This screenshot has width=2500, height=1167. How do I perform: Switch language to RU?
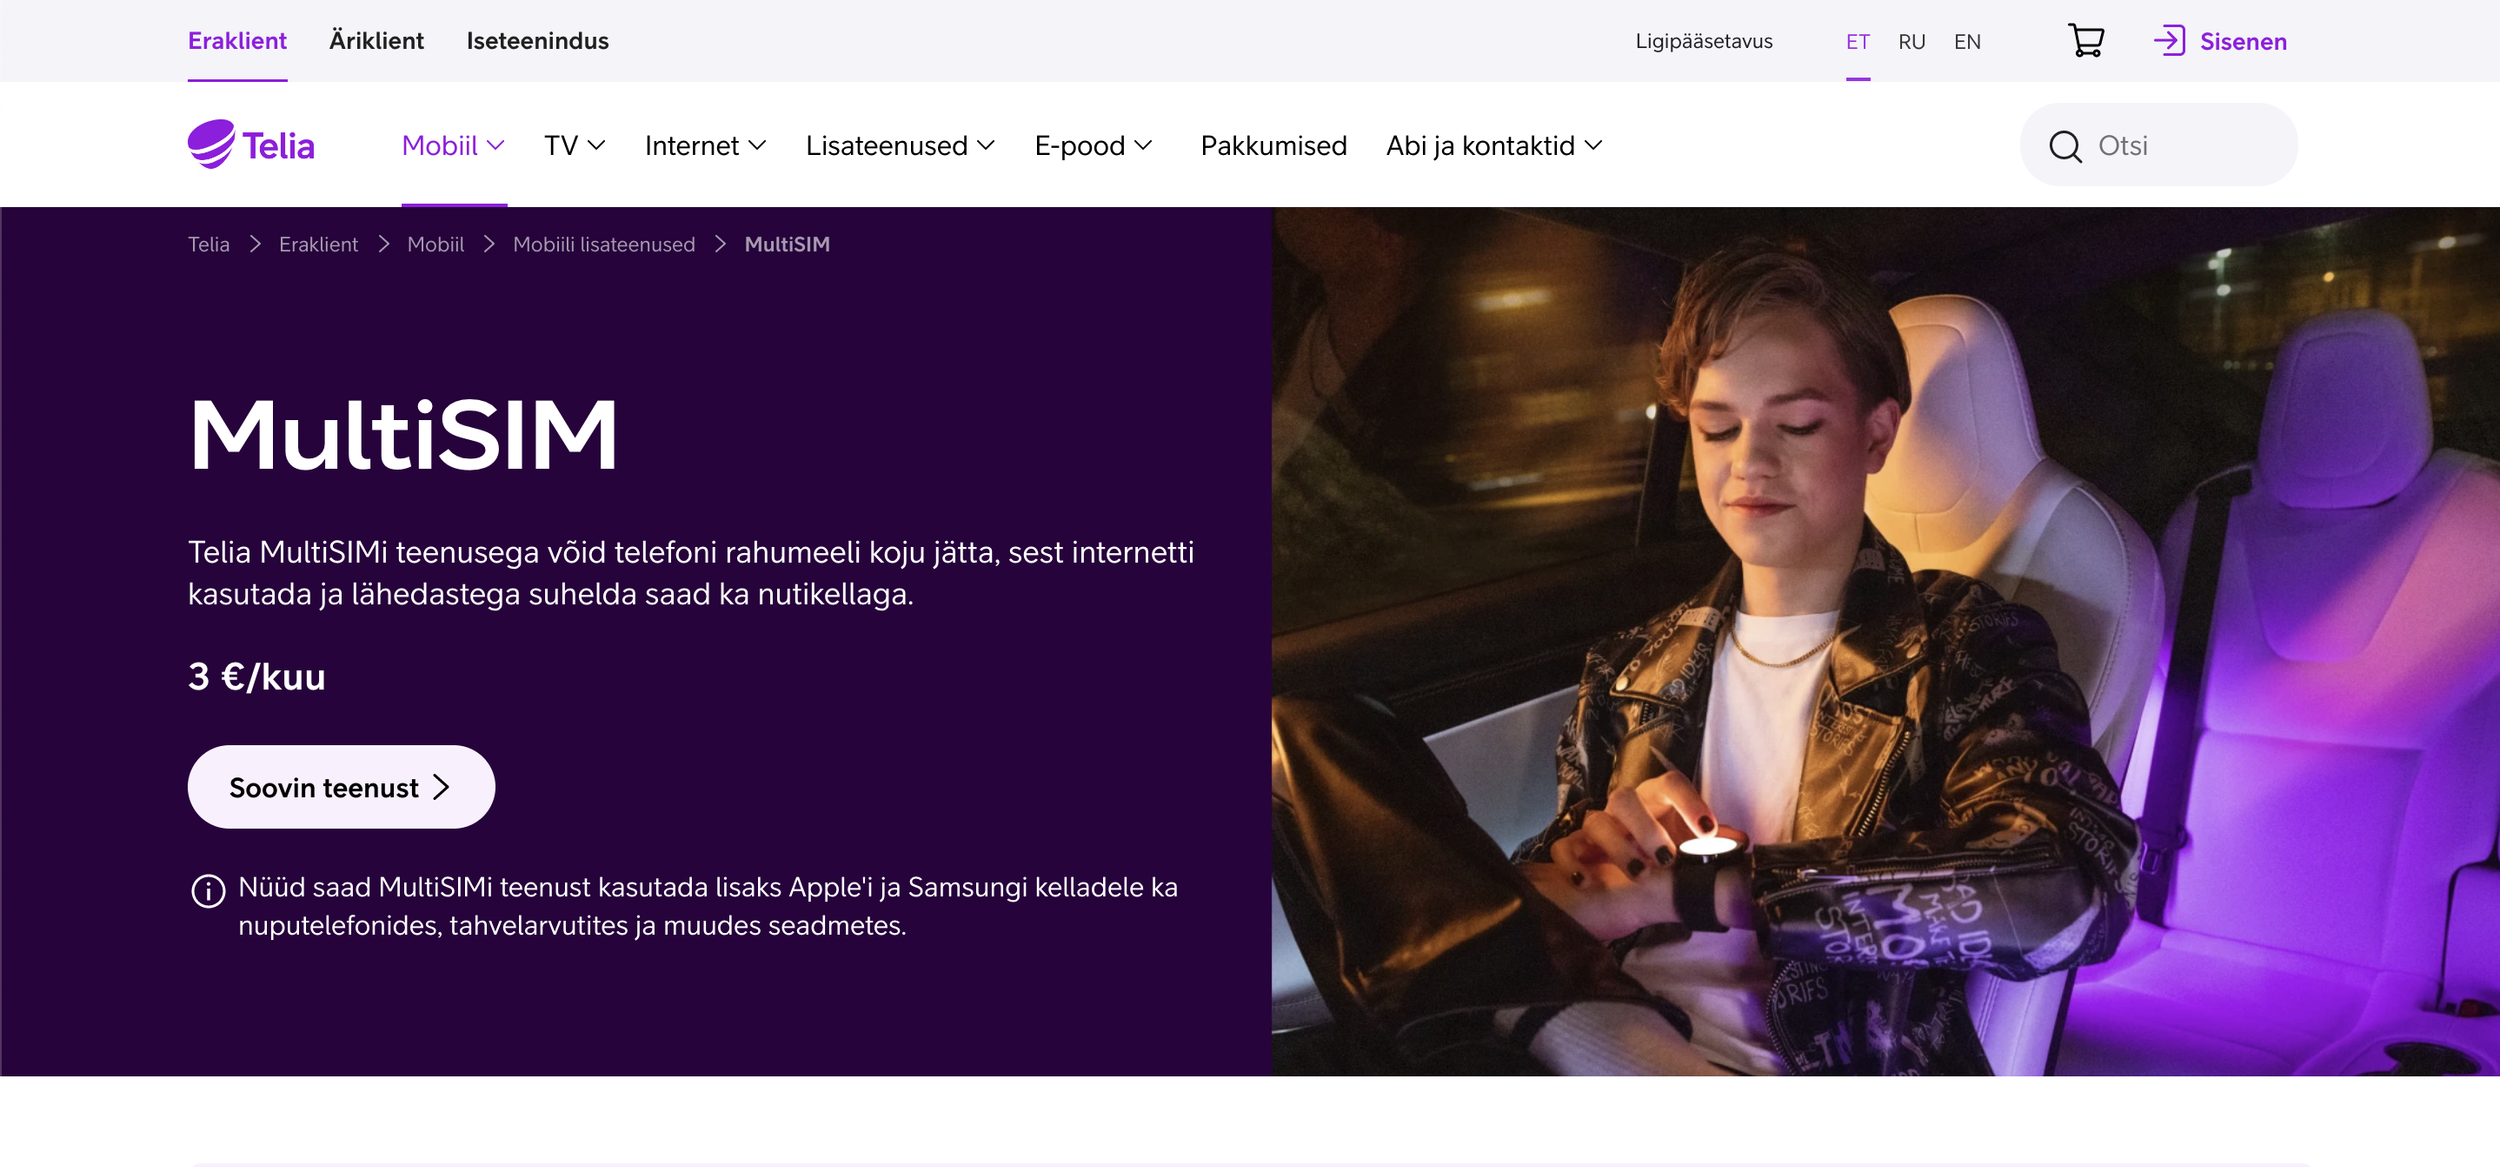click(1911, 42)
